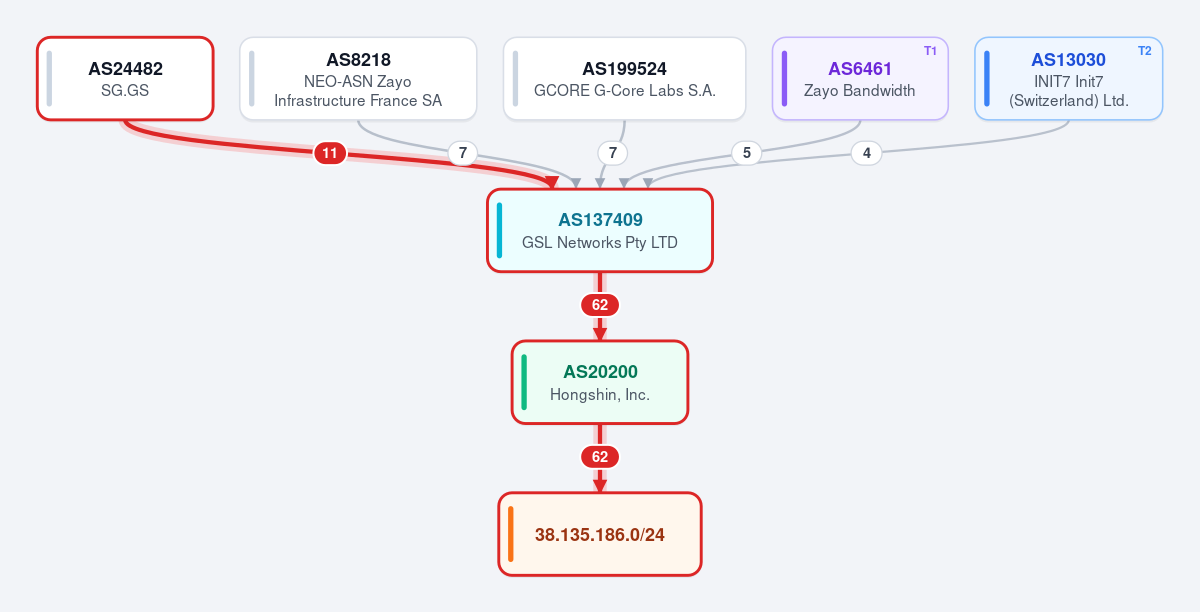Screen dimensions: 1200x612
Task: Click the red 11 path count badge
Action: 330,153
